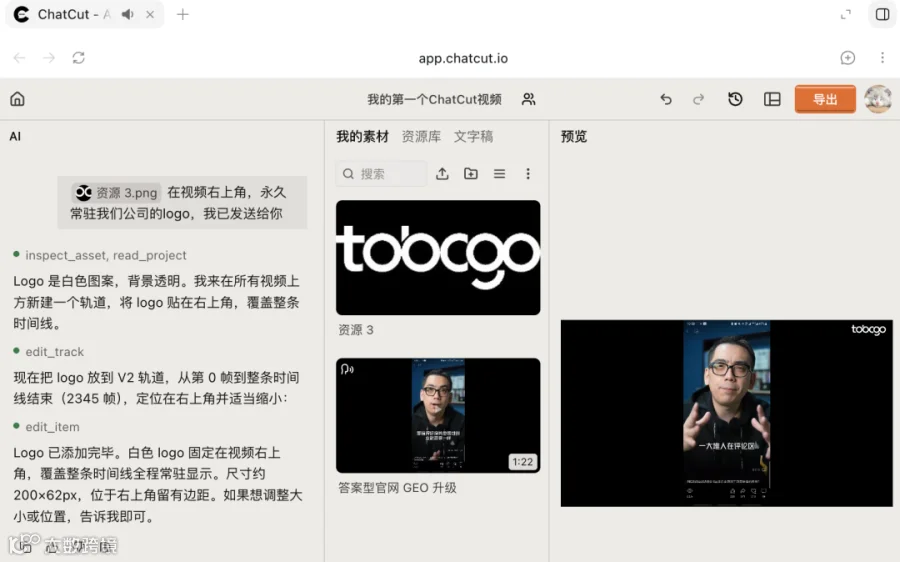
Task: Click the 1:22 duration badge
Action: click(522, 462)
